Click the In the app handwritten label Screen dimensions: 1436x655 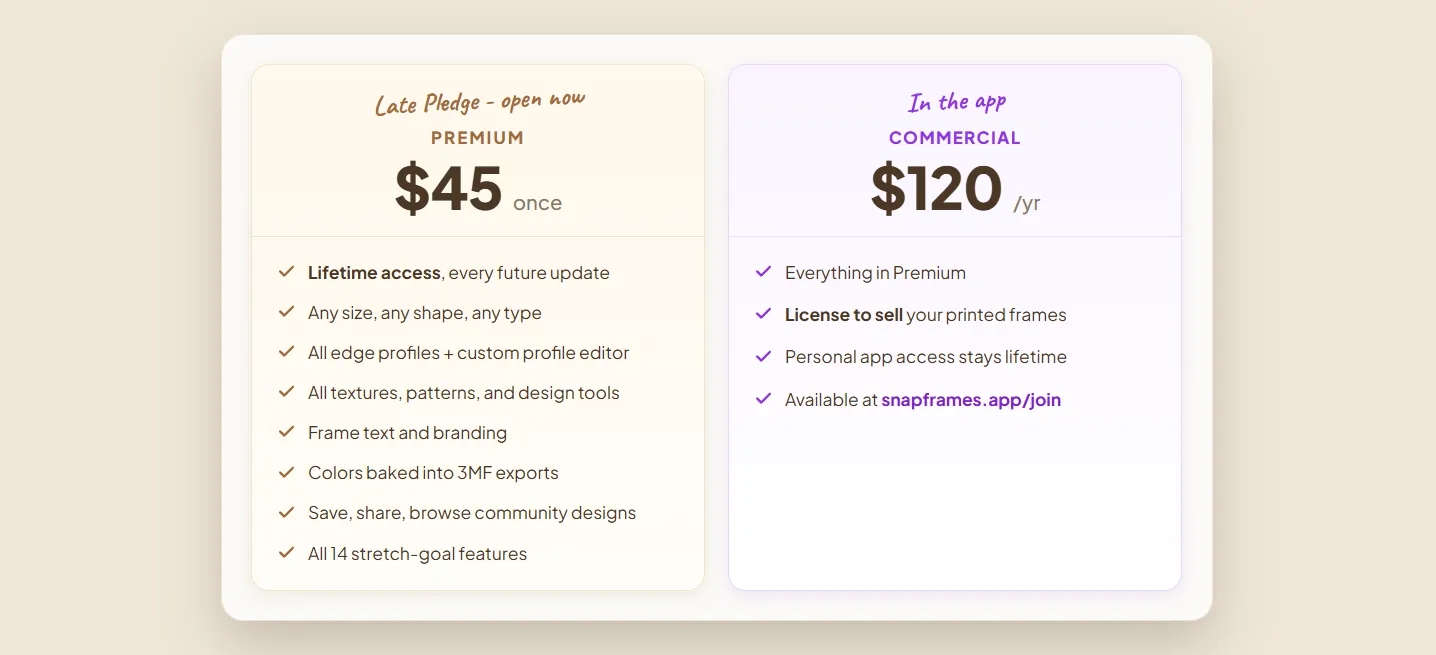point(957,102)
